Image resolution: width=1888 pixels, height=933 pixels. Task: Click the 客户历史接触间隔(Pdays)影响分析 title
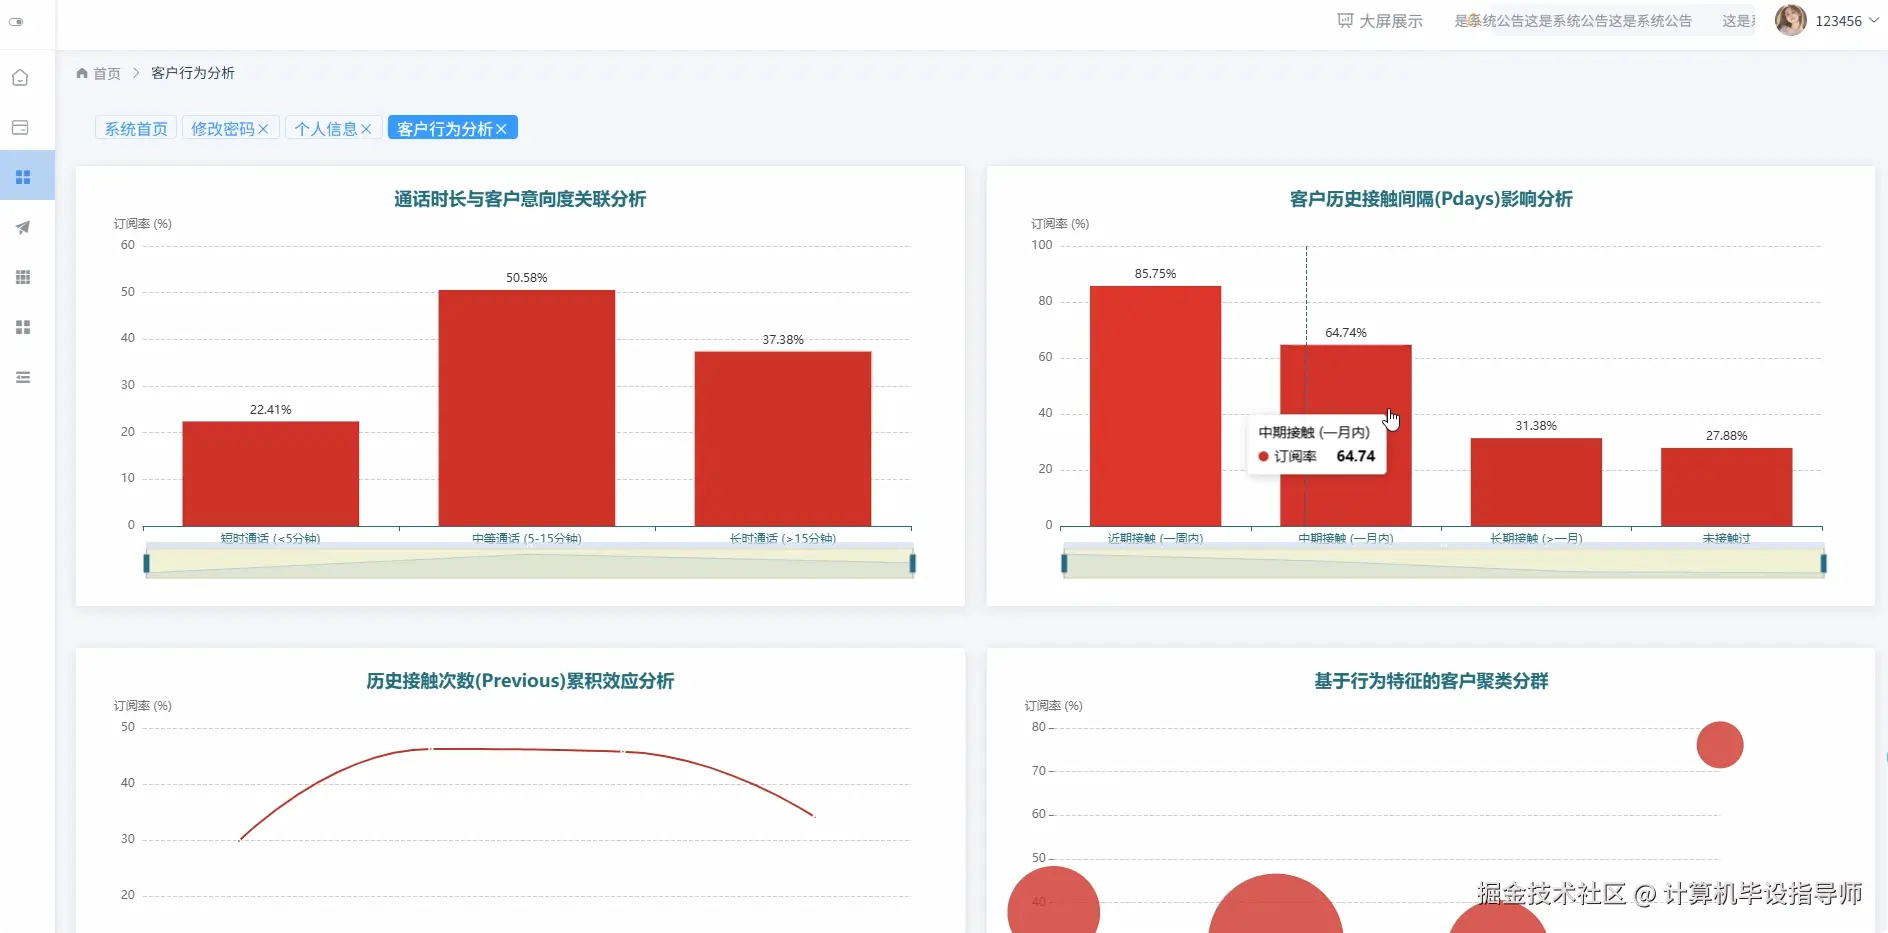coord(1431,199)
